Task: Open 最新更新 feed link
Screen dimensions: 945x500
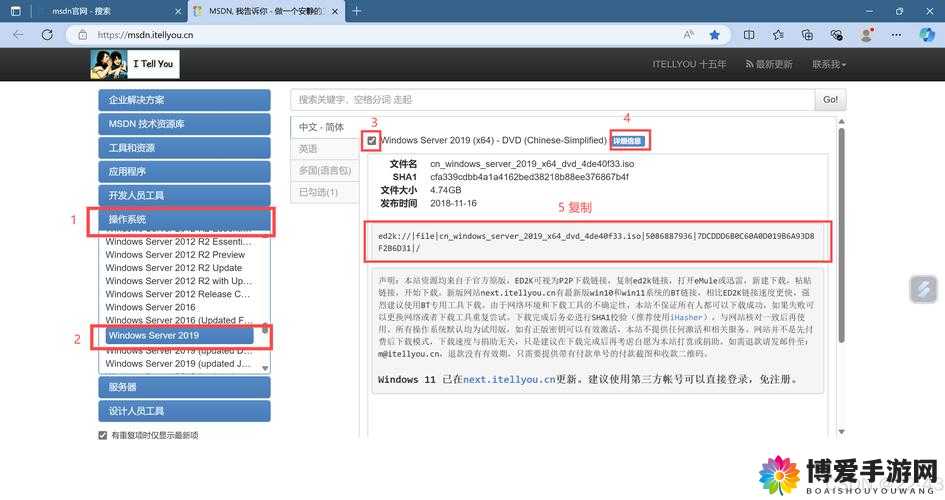Action: coord(769,64)
